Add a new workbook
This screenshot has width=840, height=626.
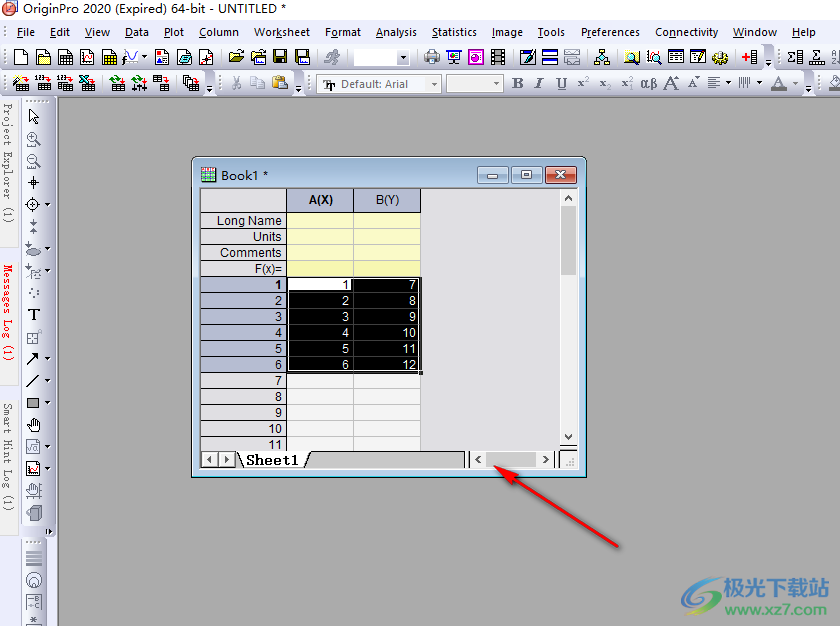point(65,57)
